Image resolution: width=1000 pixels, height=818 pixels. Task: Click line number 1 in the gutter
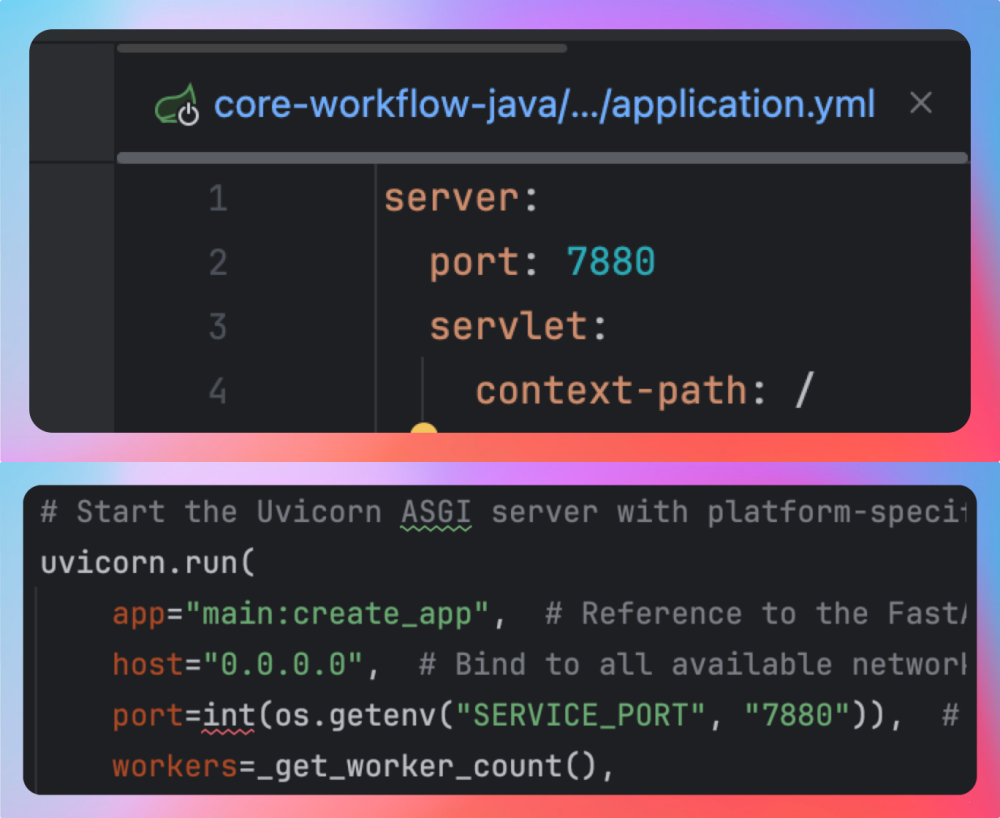tap(218, 199)
